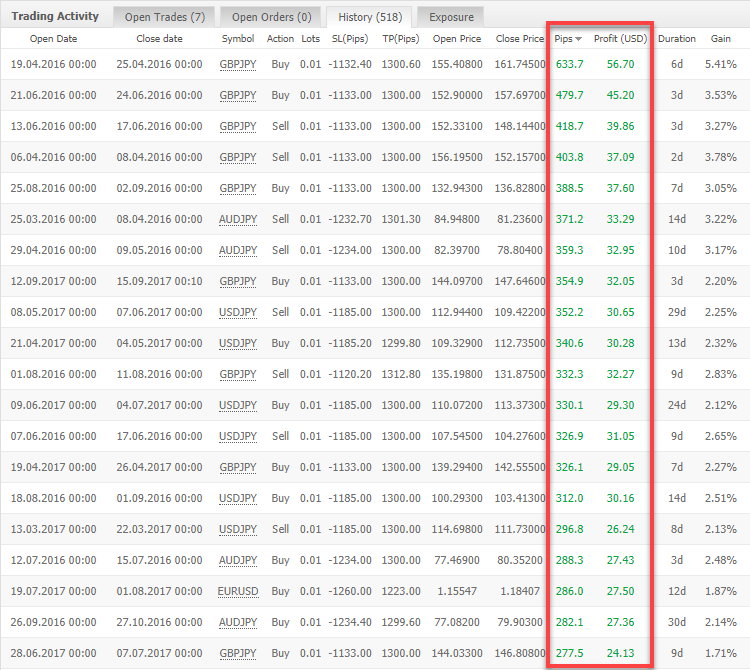Sort by Profit (USD) column header

[620, 39]
